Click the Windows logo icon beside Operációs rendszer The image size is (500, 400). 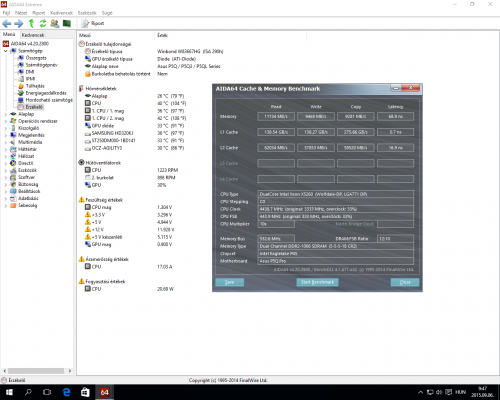13,121
